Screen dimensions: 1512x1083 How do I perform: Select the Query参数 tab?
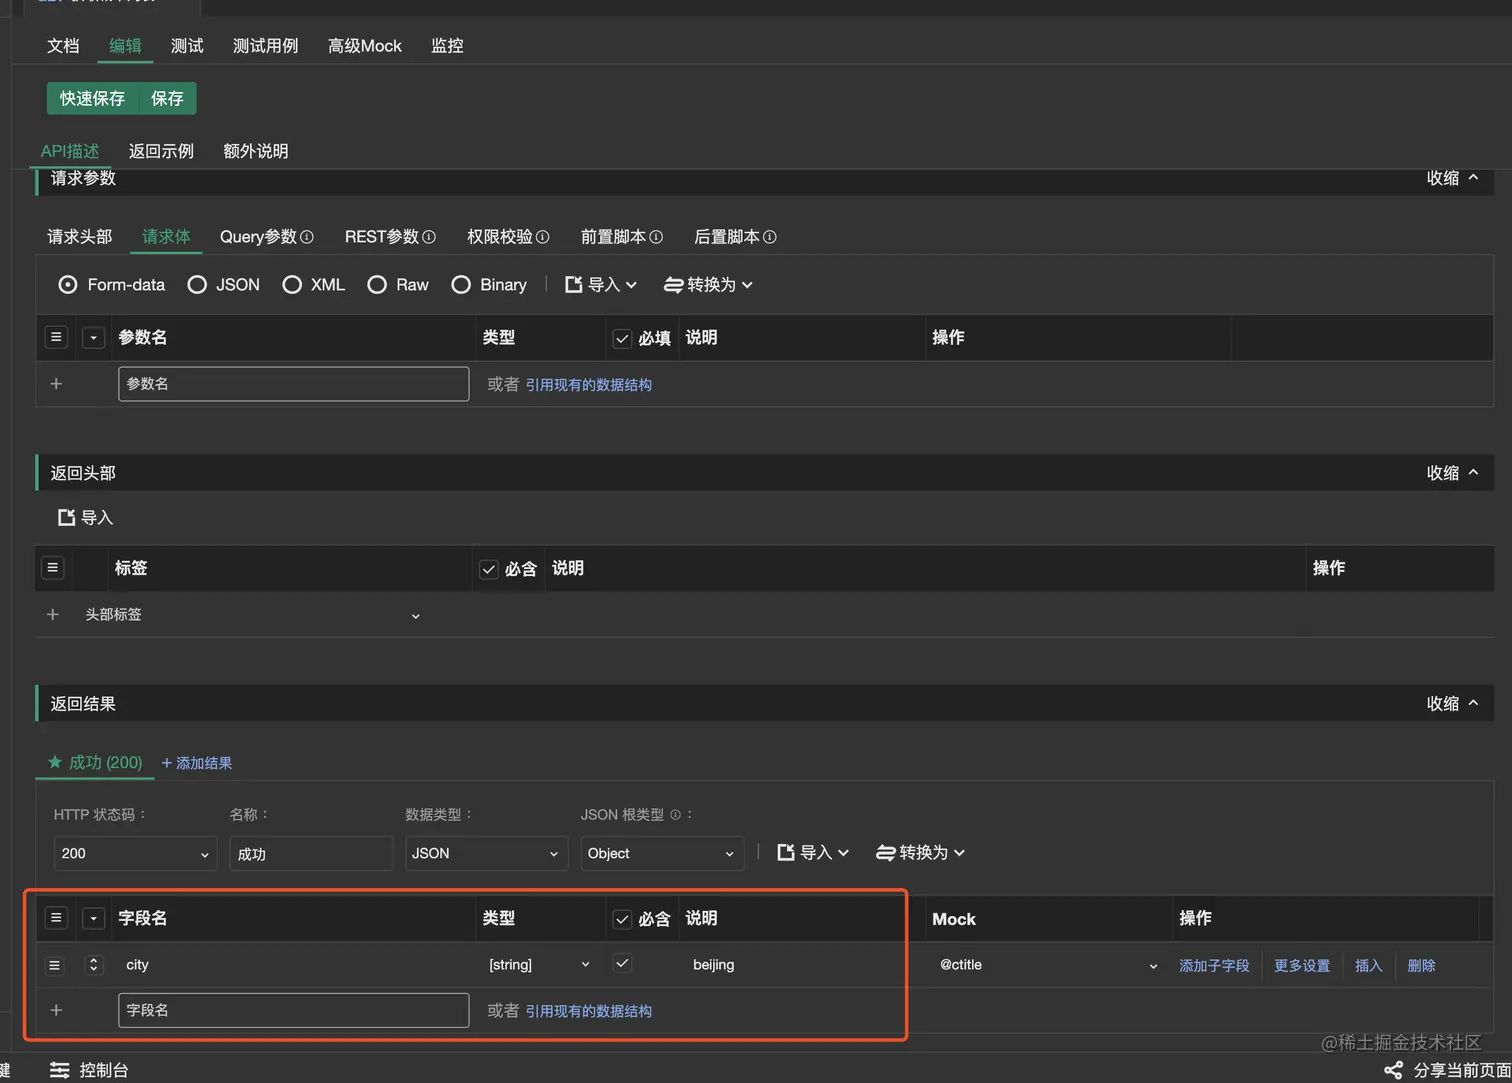[258, 237]
